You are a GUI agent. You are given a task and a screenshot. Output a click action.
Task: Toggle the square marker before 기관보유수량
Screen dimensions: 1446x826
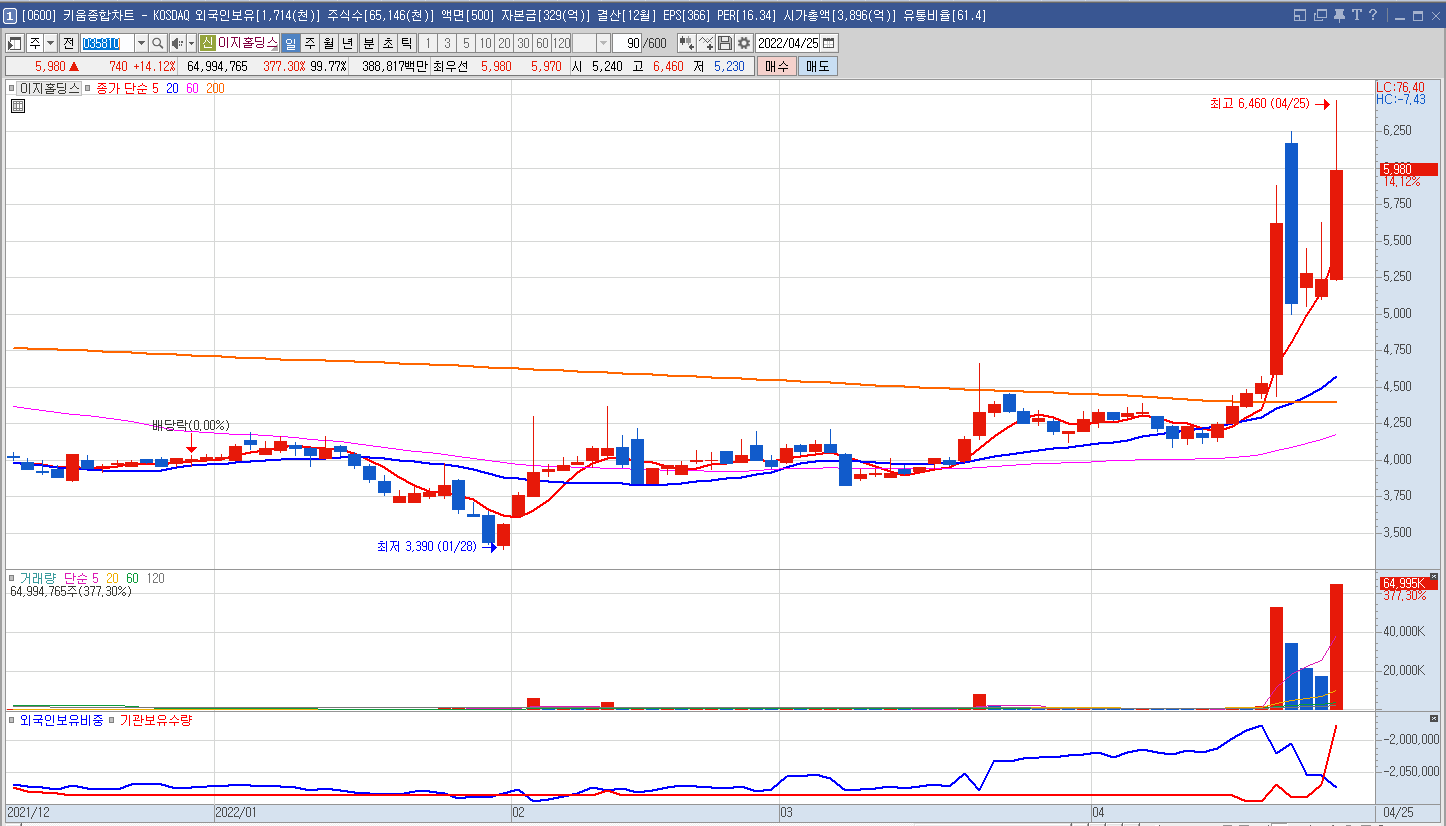tap(112, 719)
